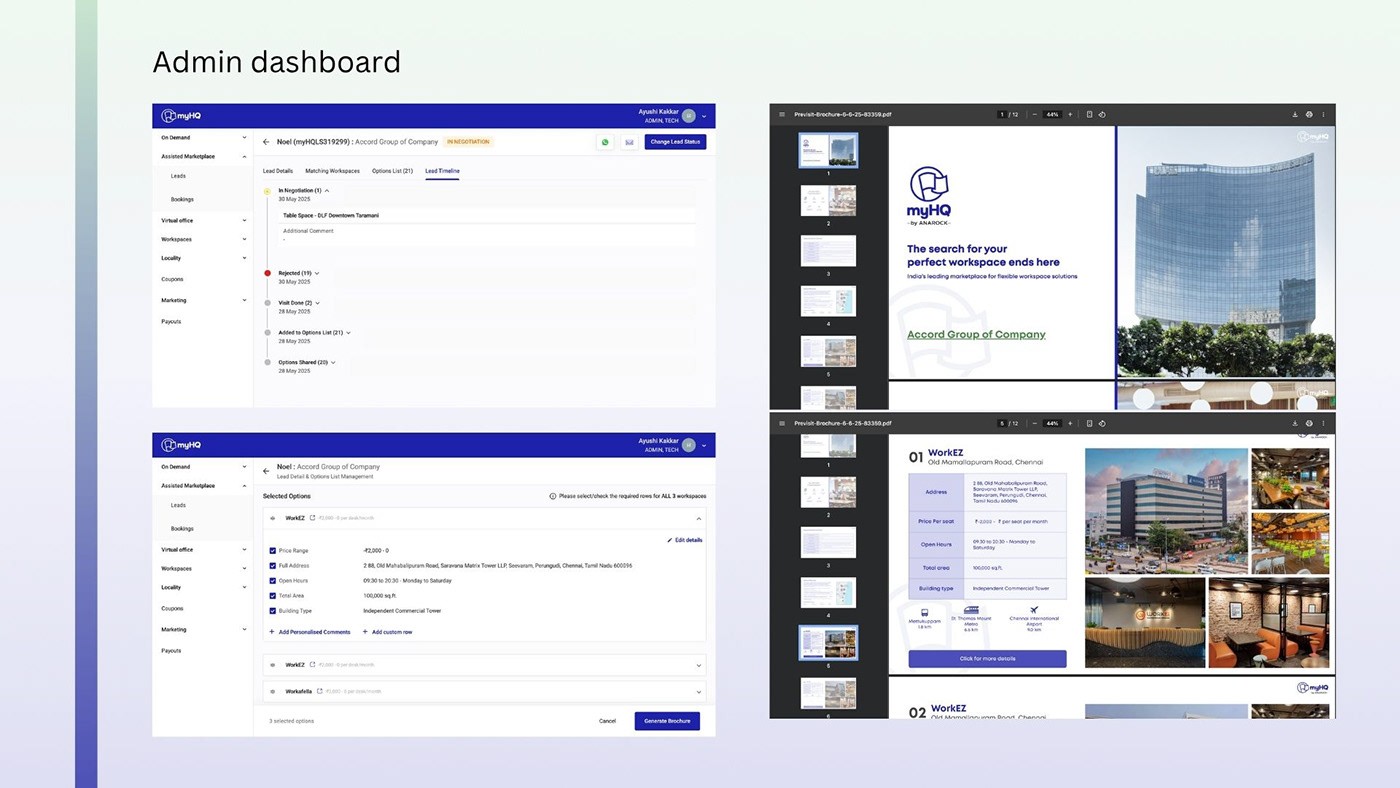Screen dimensions: 1400x788
Task: Zoom out with minus in top PDF viewer
Action: [x=1034, y=114]
